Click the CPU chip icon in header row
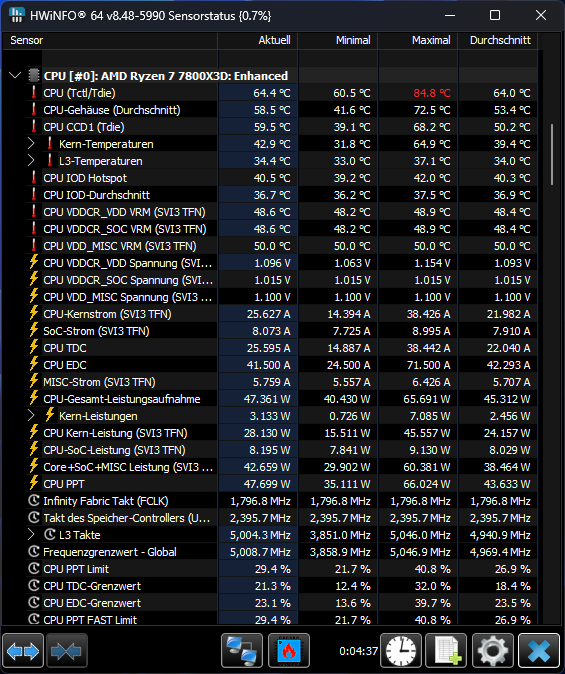Viewport: 565px width, 674px height. coord(34,76)
